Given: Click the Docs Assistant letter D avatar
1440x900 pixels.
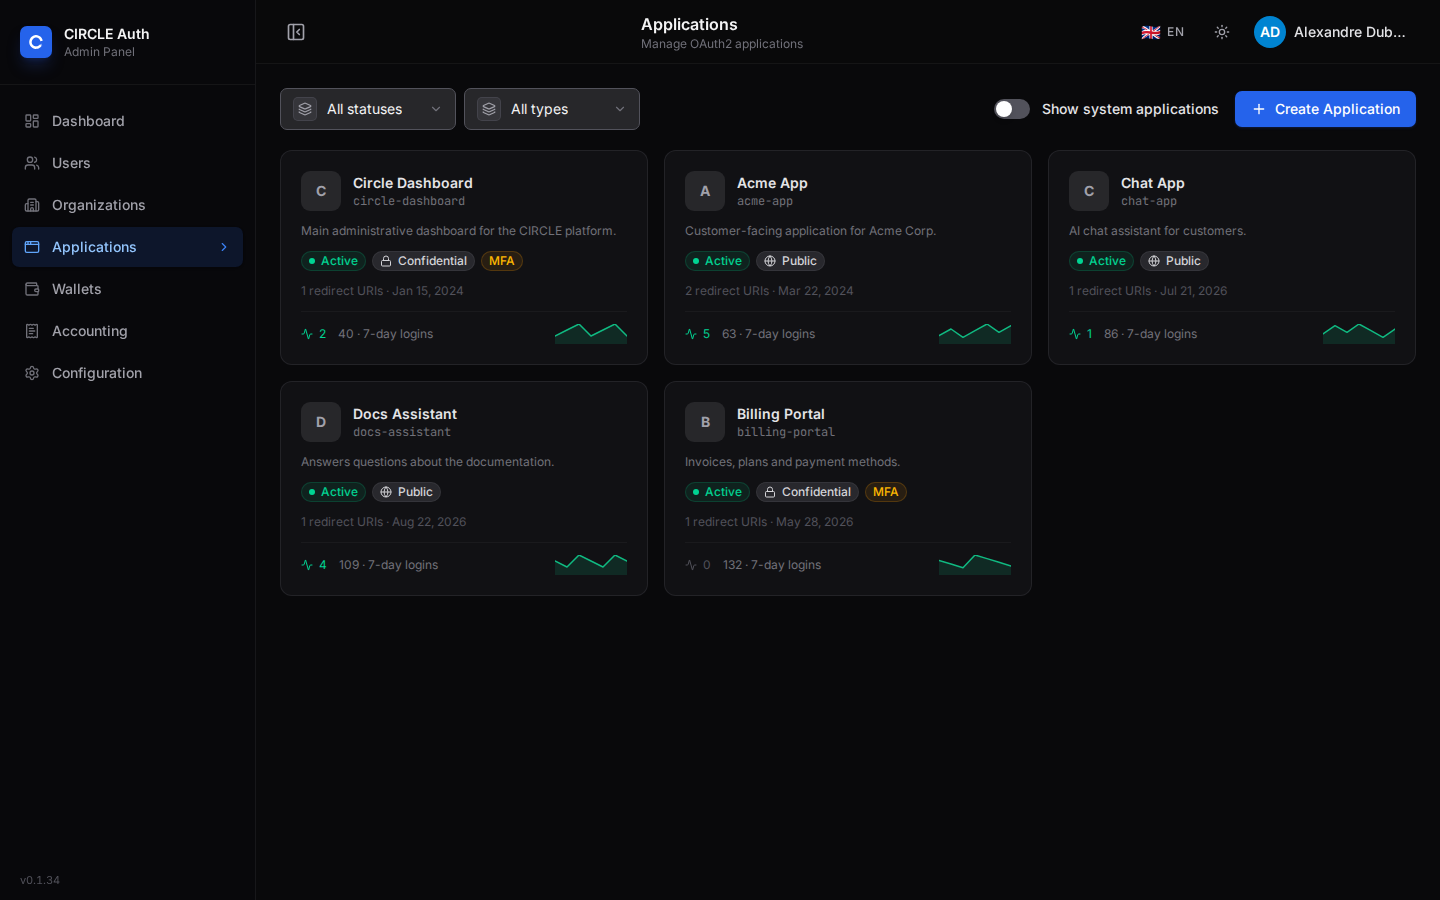Looking at the screenshot, I should coord(321,422).
